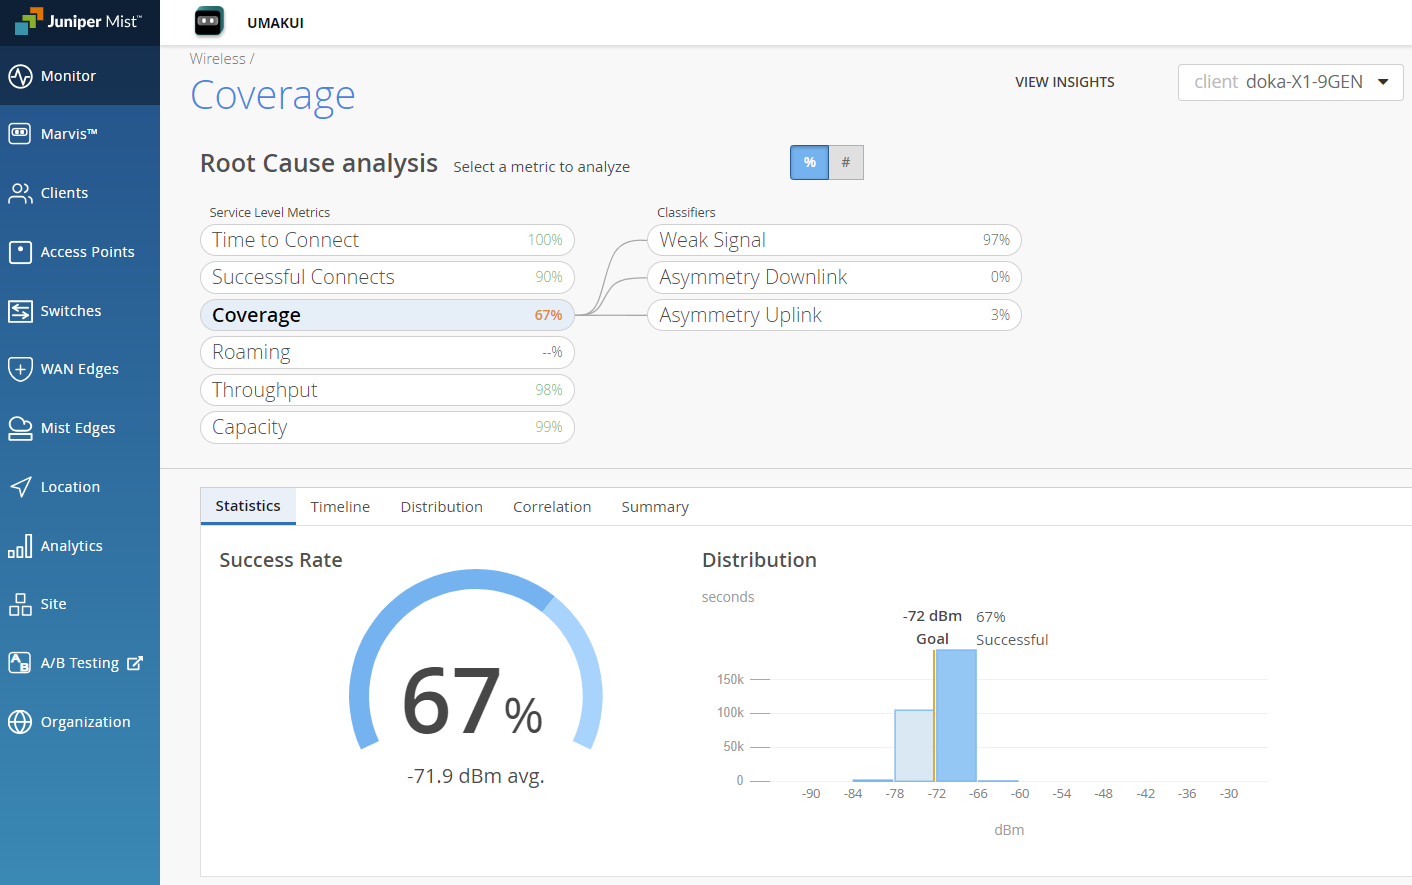The width and height of the screenshot is (1412, 885).
Task: Click the Location arrow icon
Action: 20,487
